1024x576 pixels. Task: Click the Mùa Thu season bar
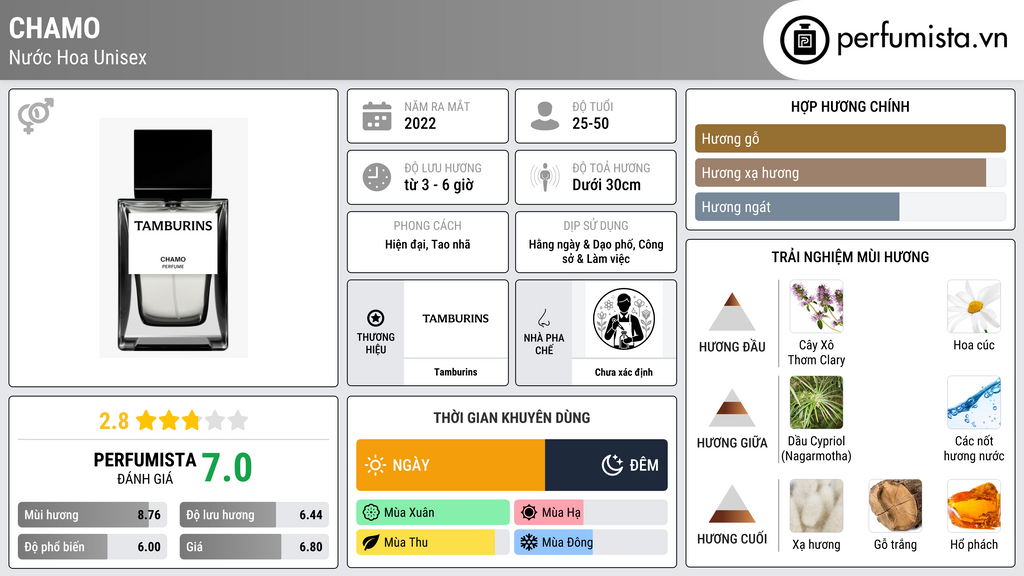pyautogui.click(x=433, y=542)
